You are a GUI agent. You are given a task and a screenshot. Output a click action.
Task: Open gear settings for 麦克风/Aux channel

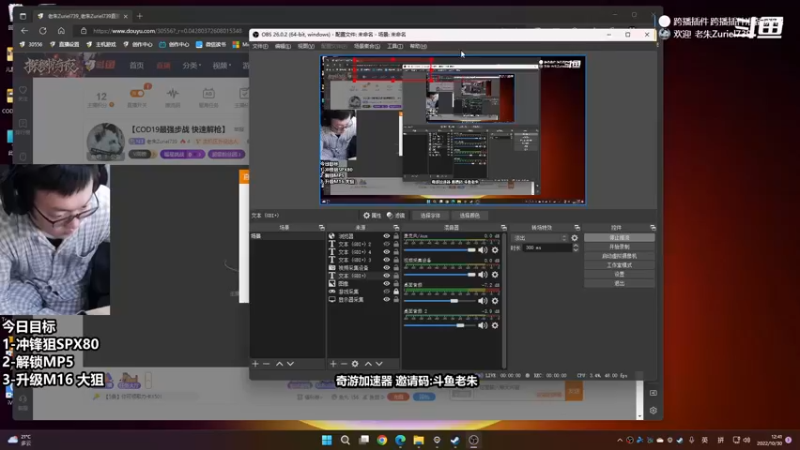(495, 250)
